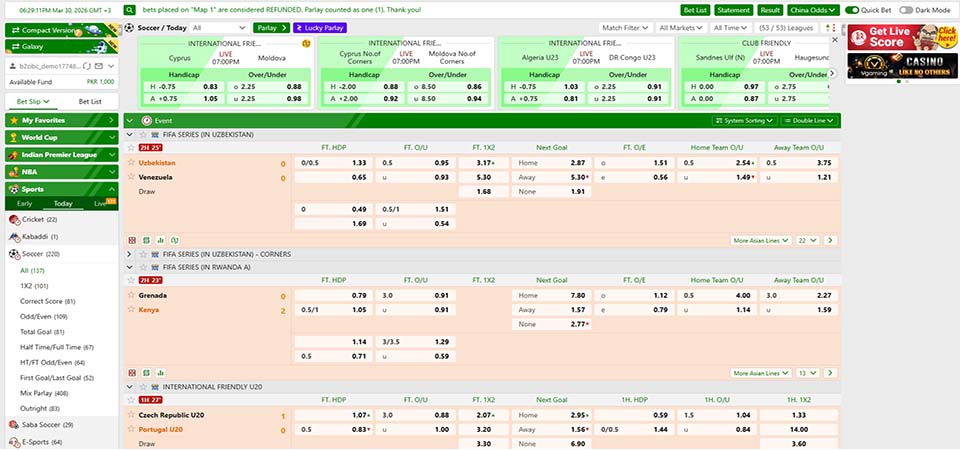Screen dimensions: 960x450
Task: Open the System Sorting dropdown
Action: point(745,121)
